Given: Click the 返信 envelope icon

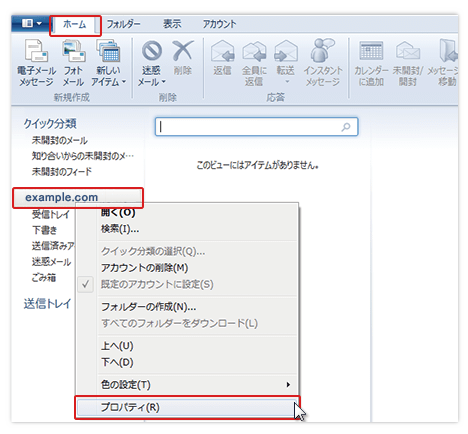Looking at the screenshot, I should click(x=222, y=50).
